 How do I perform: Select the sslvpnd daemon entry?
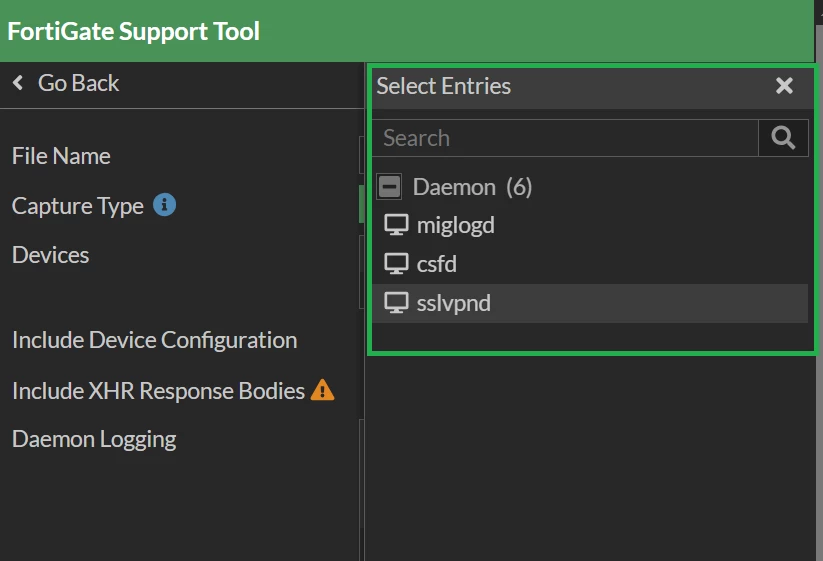(590, 303)
